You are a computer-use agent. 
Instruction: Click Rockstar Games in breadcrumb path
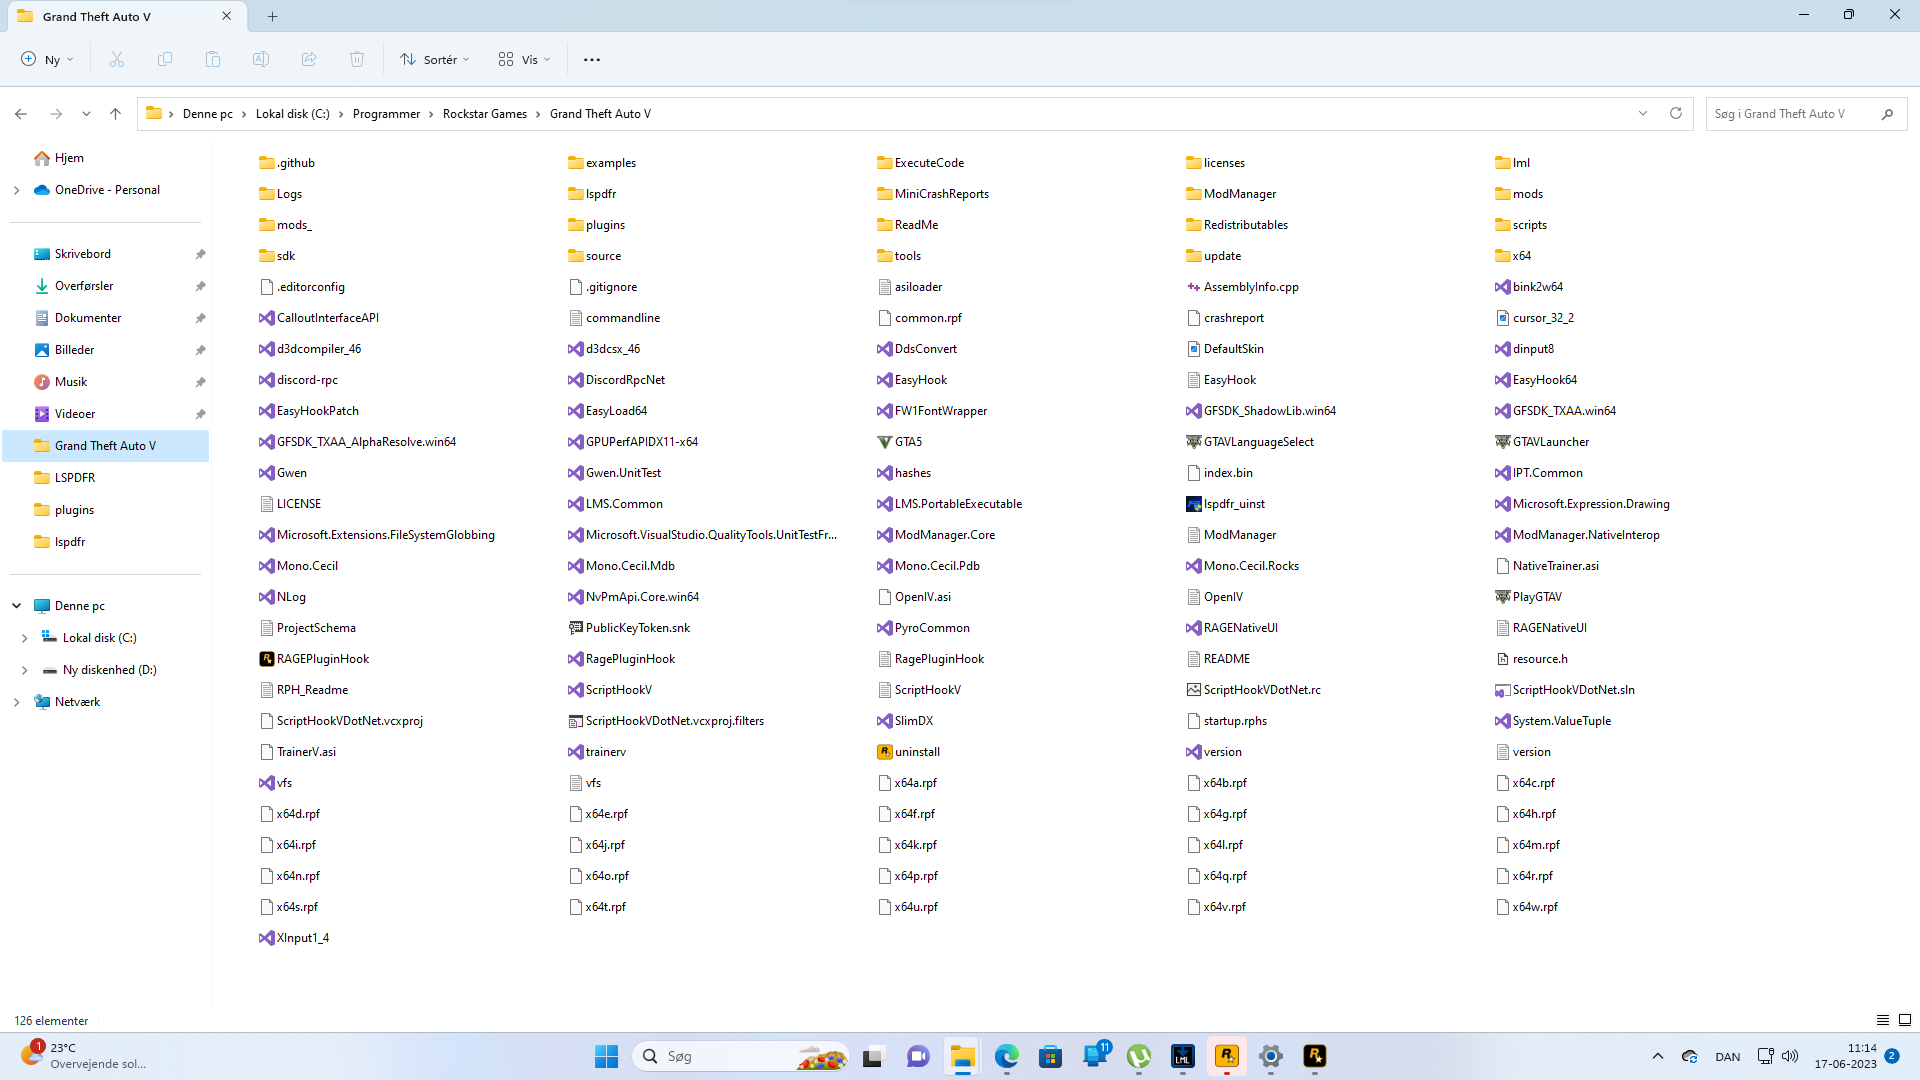click(x=484, y=114)
